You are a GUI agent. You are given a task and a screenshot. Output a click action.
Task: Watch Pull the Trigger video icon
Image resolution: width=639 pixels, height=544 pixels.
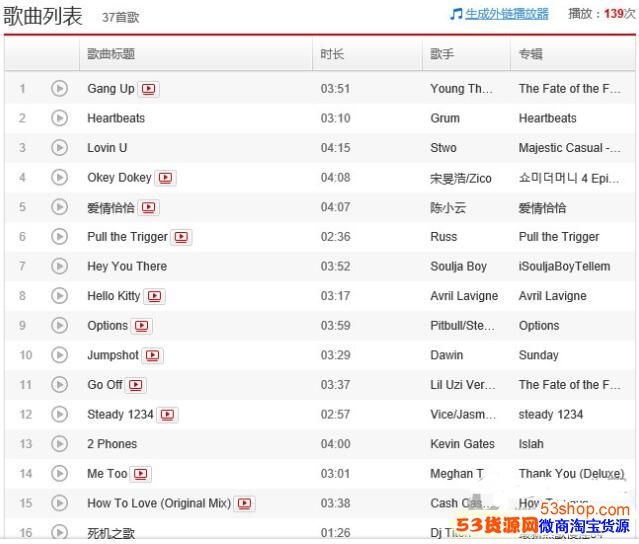tap(181, 237)
